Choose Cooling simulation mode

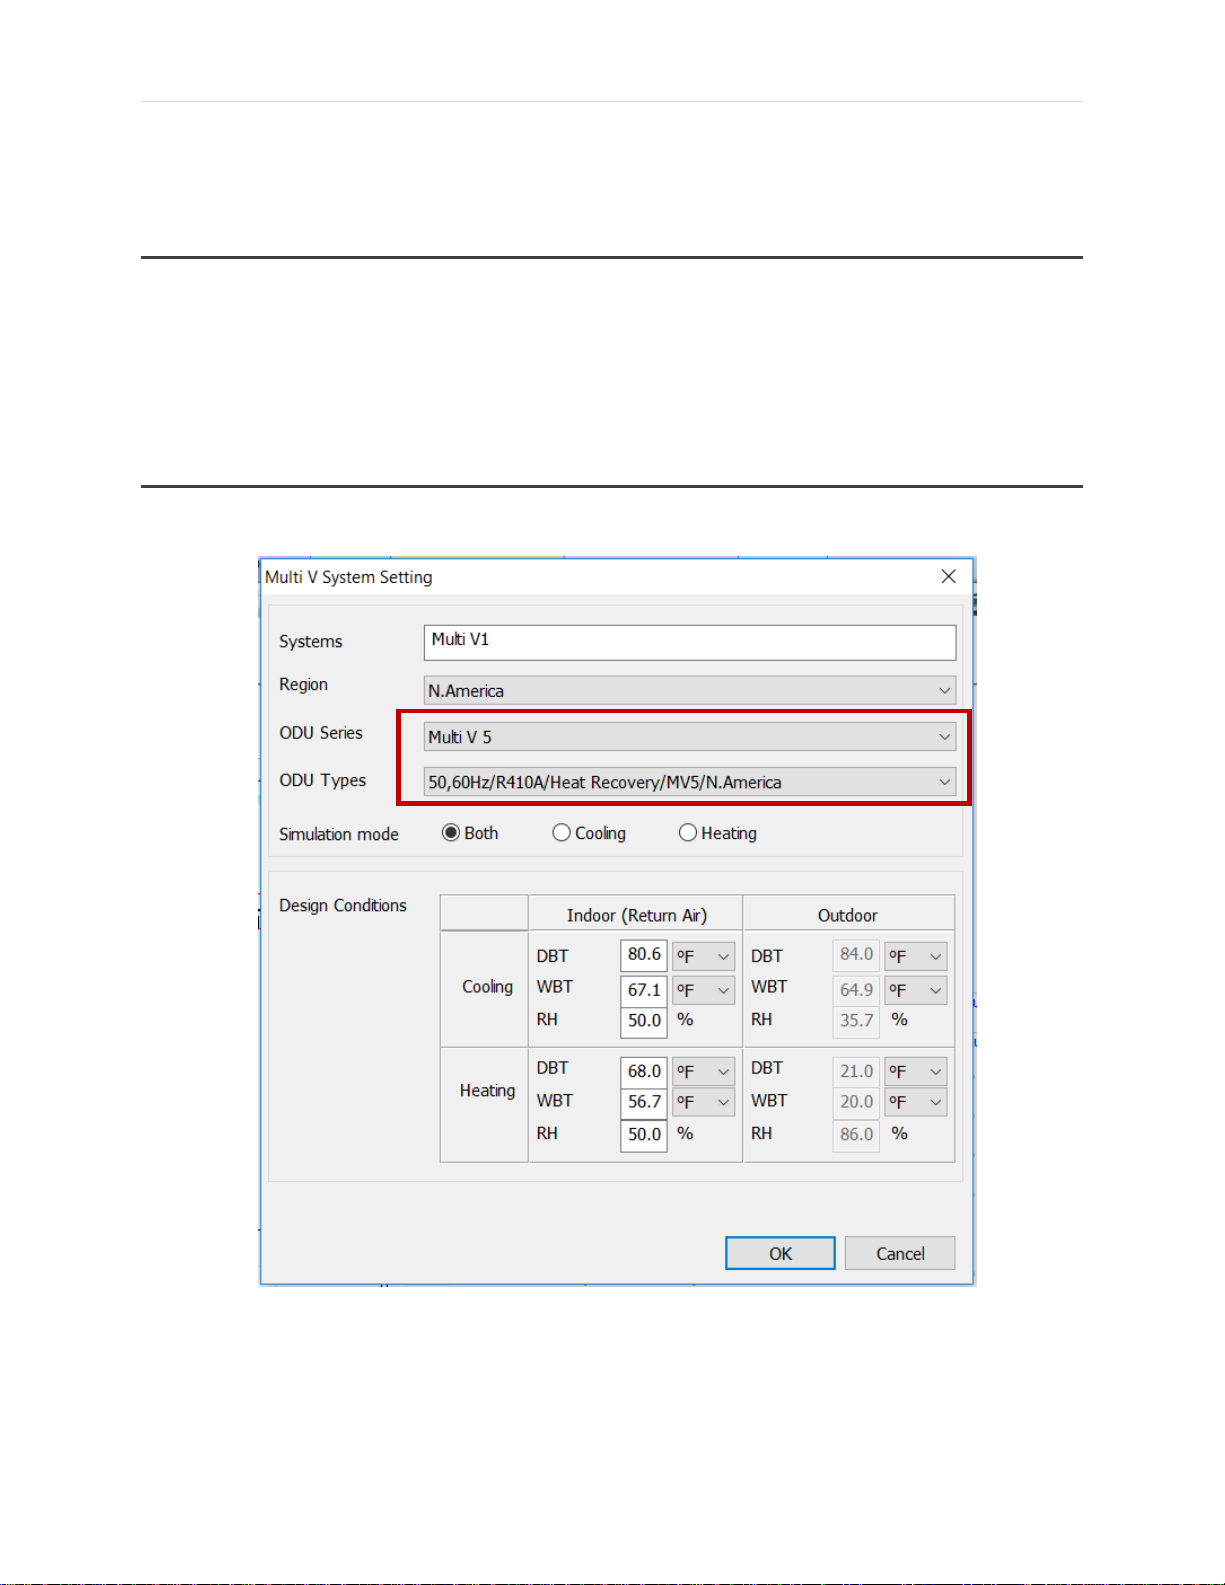pos(562,833)
